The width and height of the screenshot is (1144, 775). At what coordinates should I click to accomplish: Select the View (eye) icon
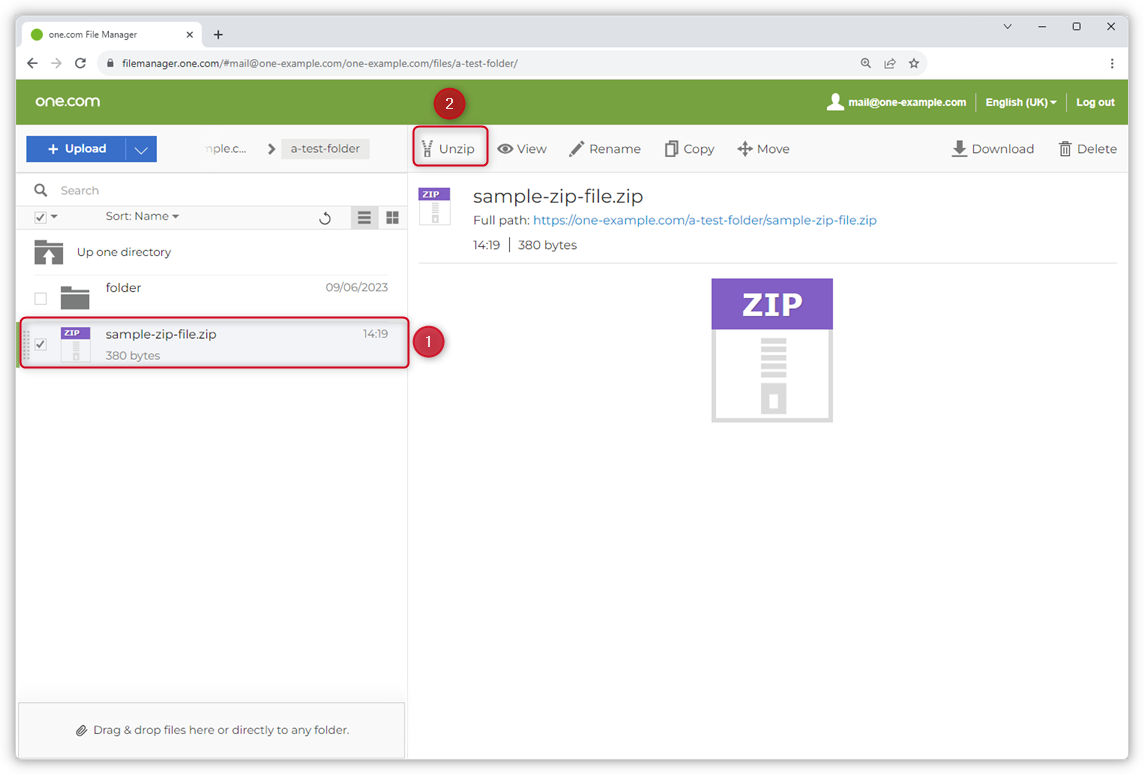[x=505, y=148]
